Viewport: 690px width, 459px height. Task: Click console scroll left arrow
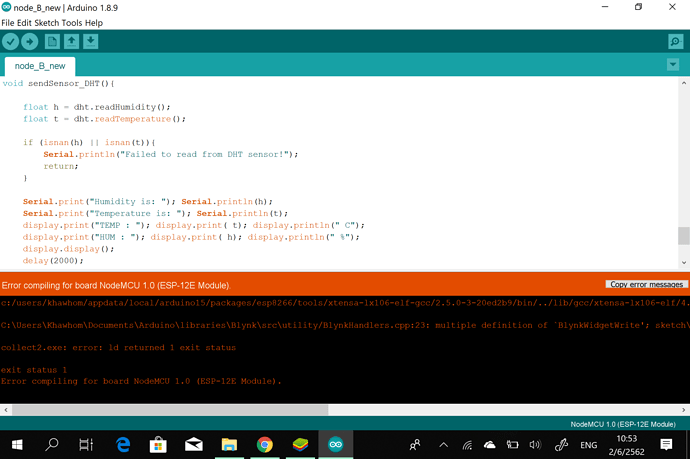tap(6, 410)
